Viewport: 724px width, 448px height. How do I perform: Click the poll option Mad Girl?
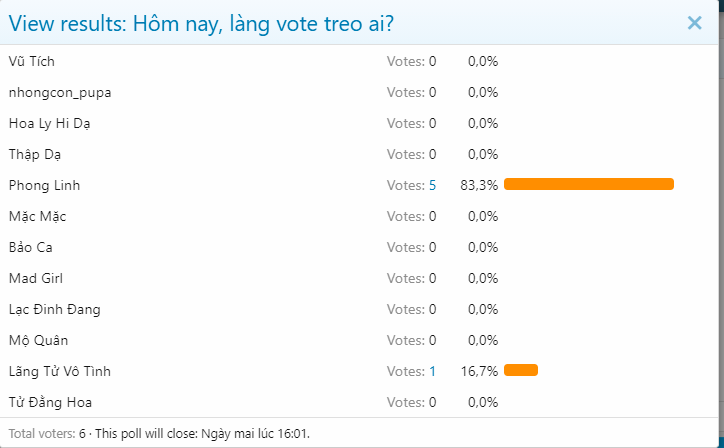(x=36, y=278)
